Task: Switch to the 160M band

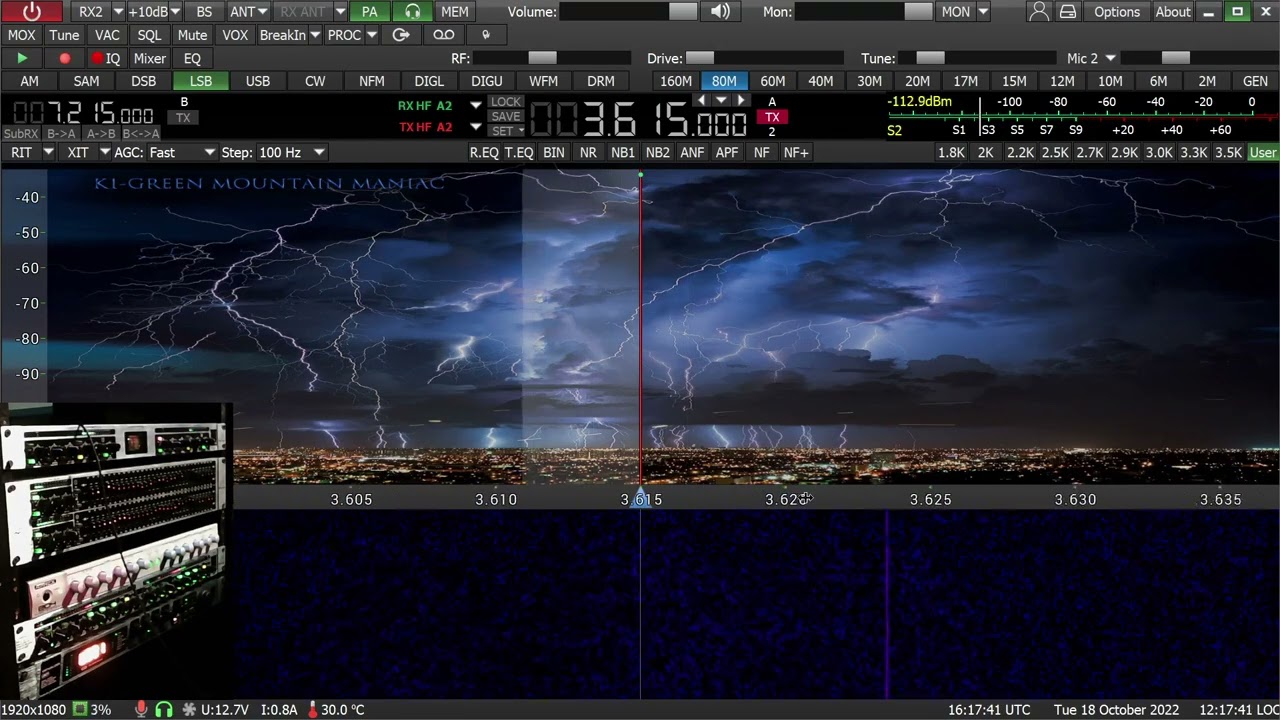Action: [x=675, y=81]
